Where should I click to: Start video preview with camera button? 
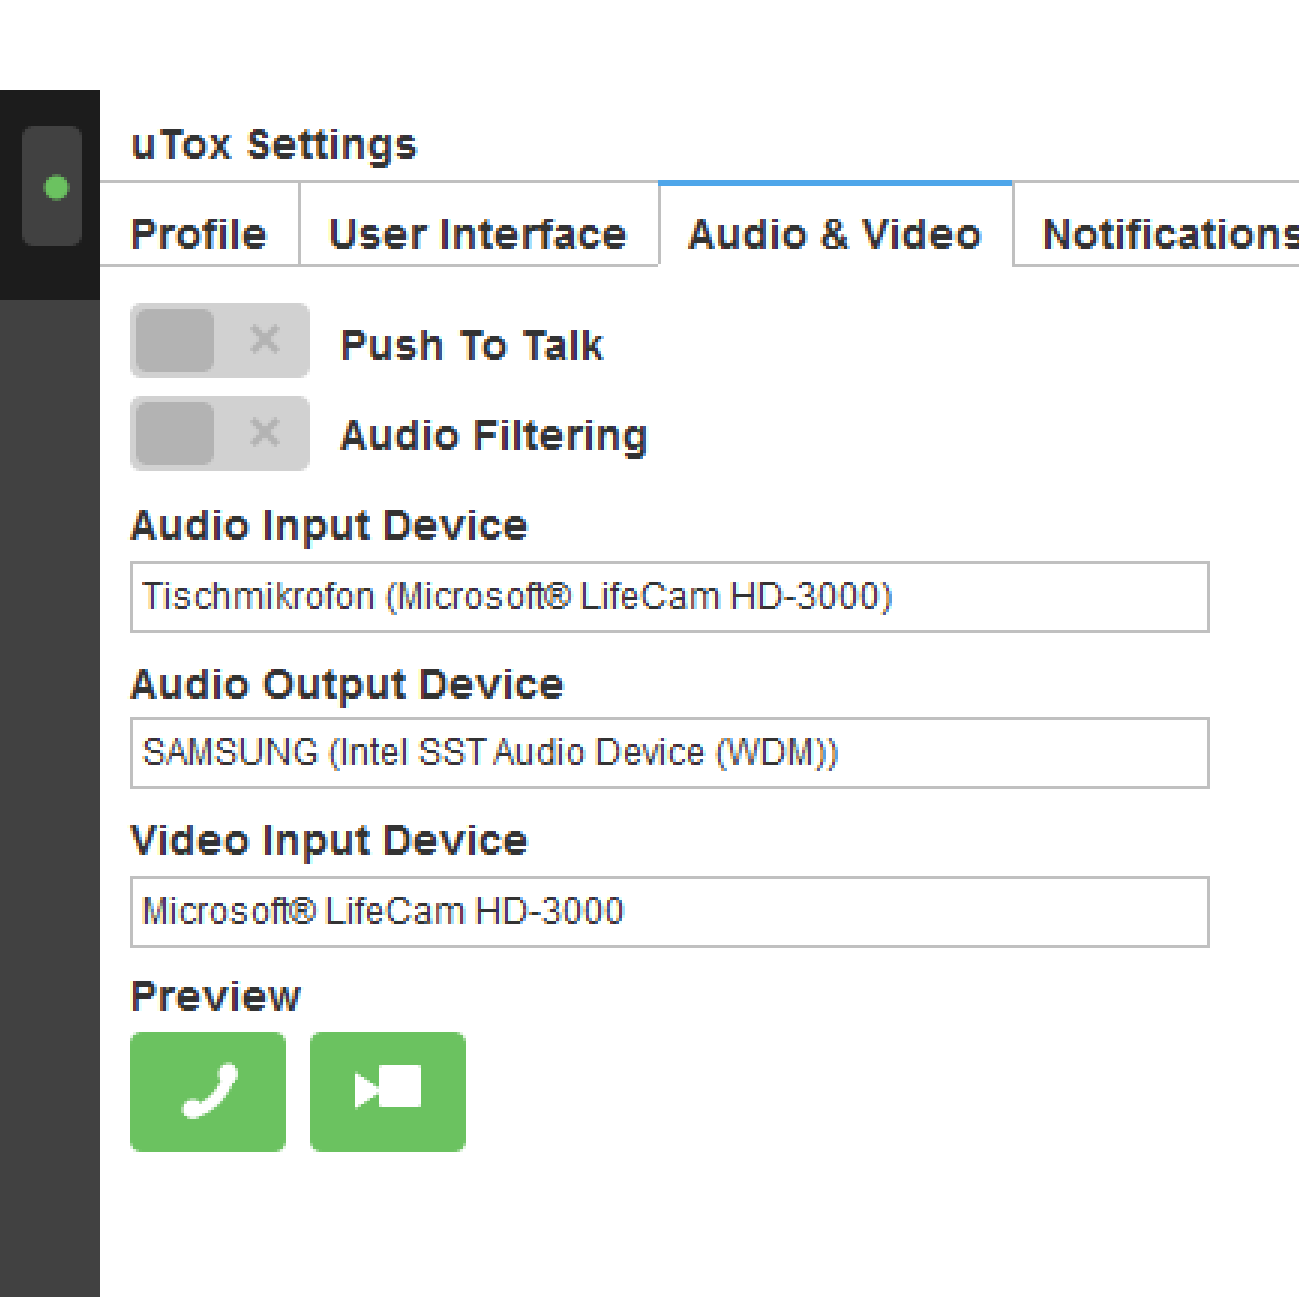[x=388, y=1091]
